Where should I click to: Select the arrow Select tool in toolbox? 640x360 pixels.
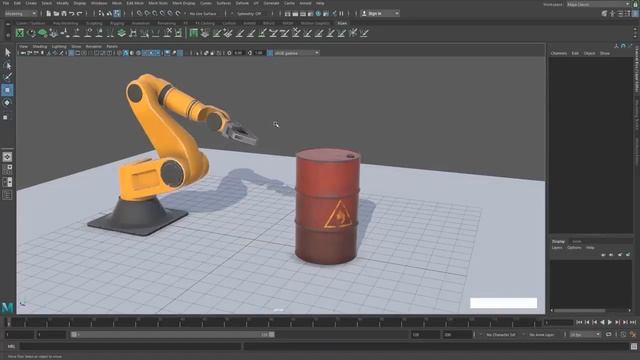coord(7,52)
